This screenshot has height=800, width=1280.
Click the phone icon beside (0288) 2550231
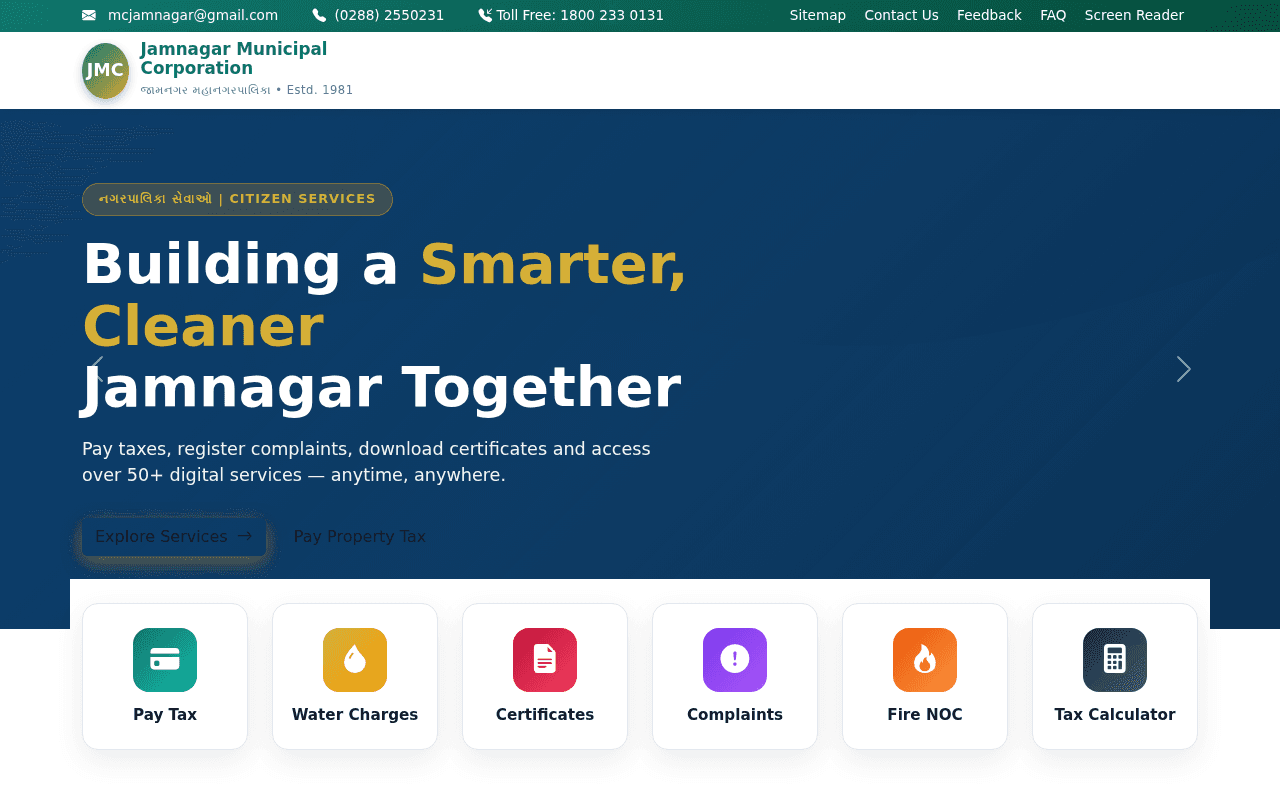pyautogui.click(x=319, y=15)
